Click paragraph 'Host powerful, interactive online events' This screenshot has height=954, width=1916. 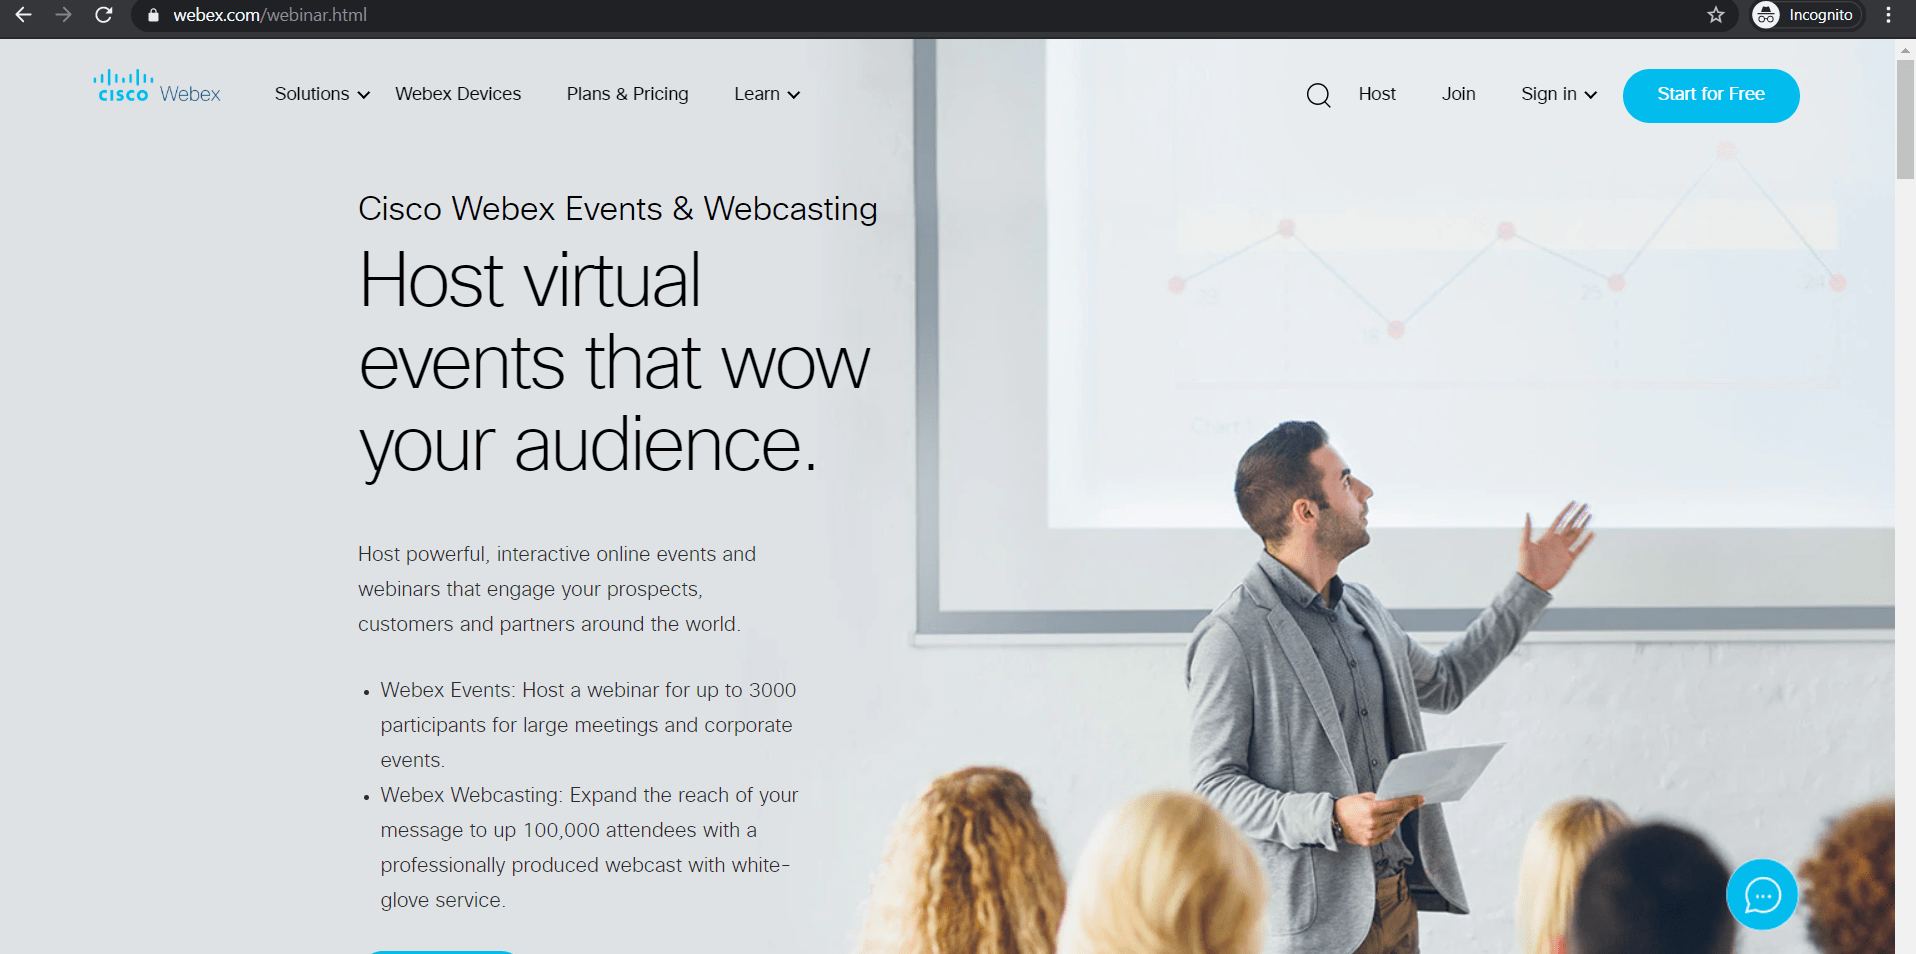pyautogui.click(x=557, y=589)
